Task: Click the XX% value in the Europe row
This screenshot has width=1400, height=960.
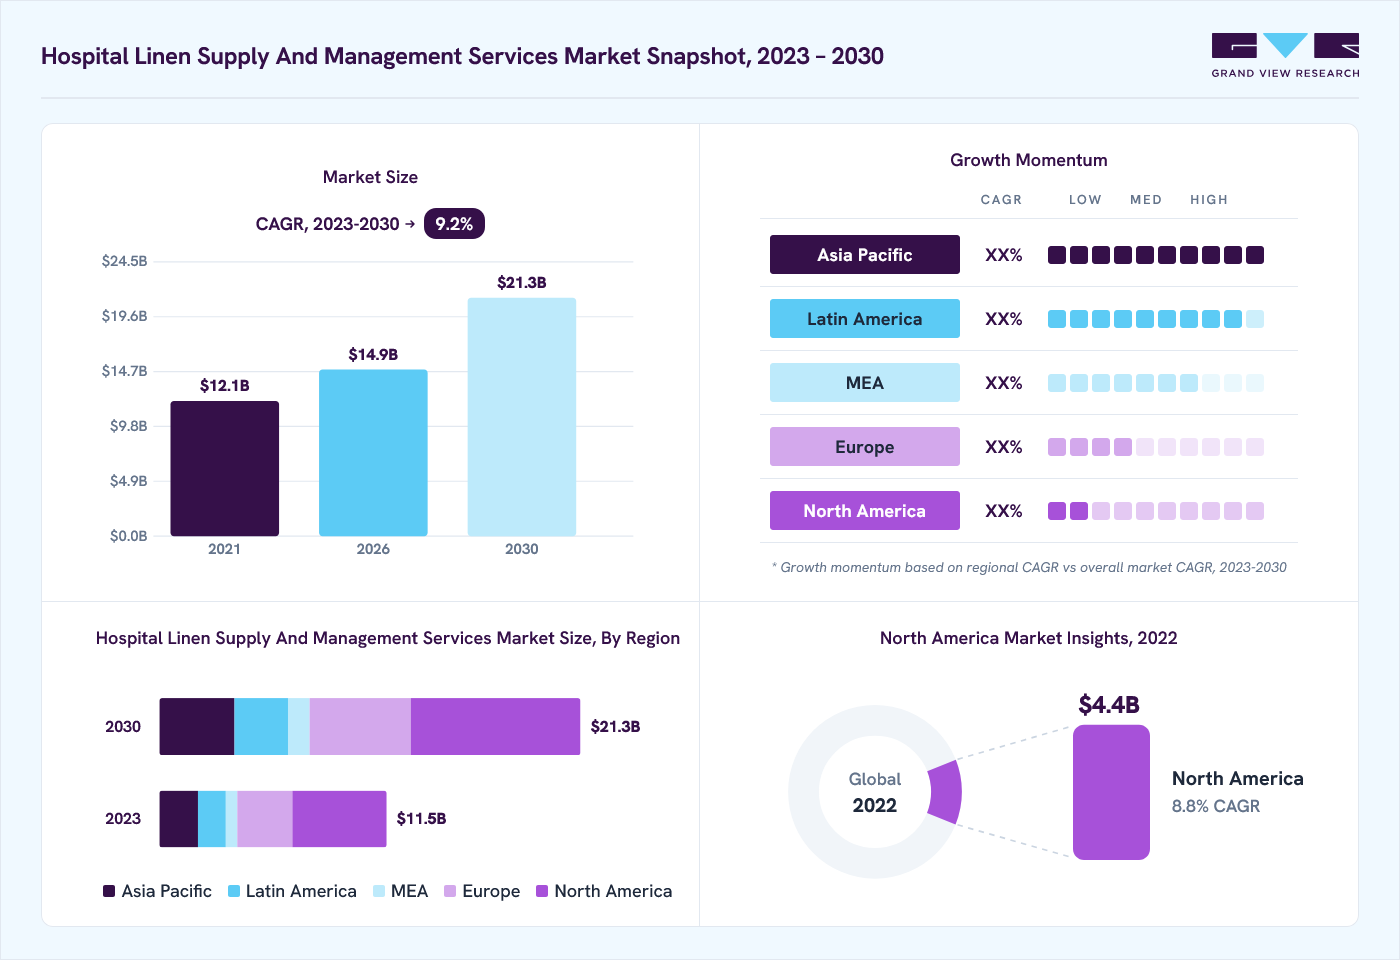Action: click(x=1004, y=447)
